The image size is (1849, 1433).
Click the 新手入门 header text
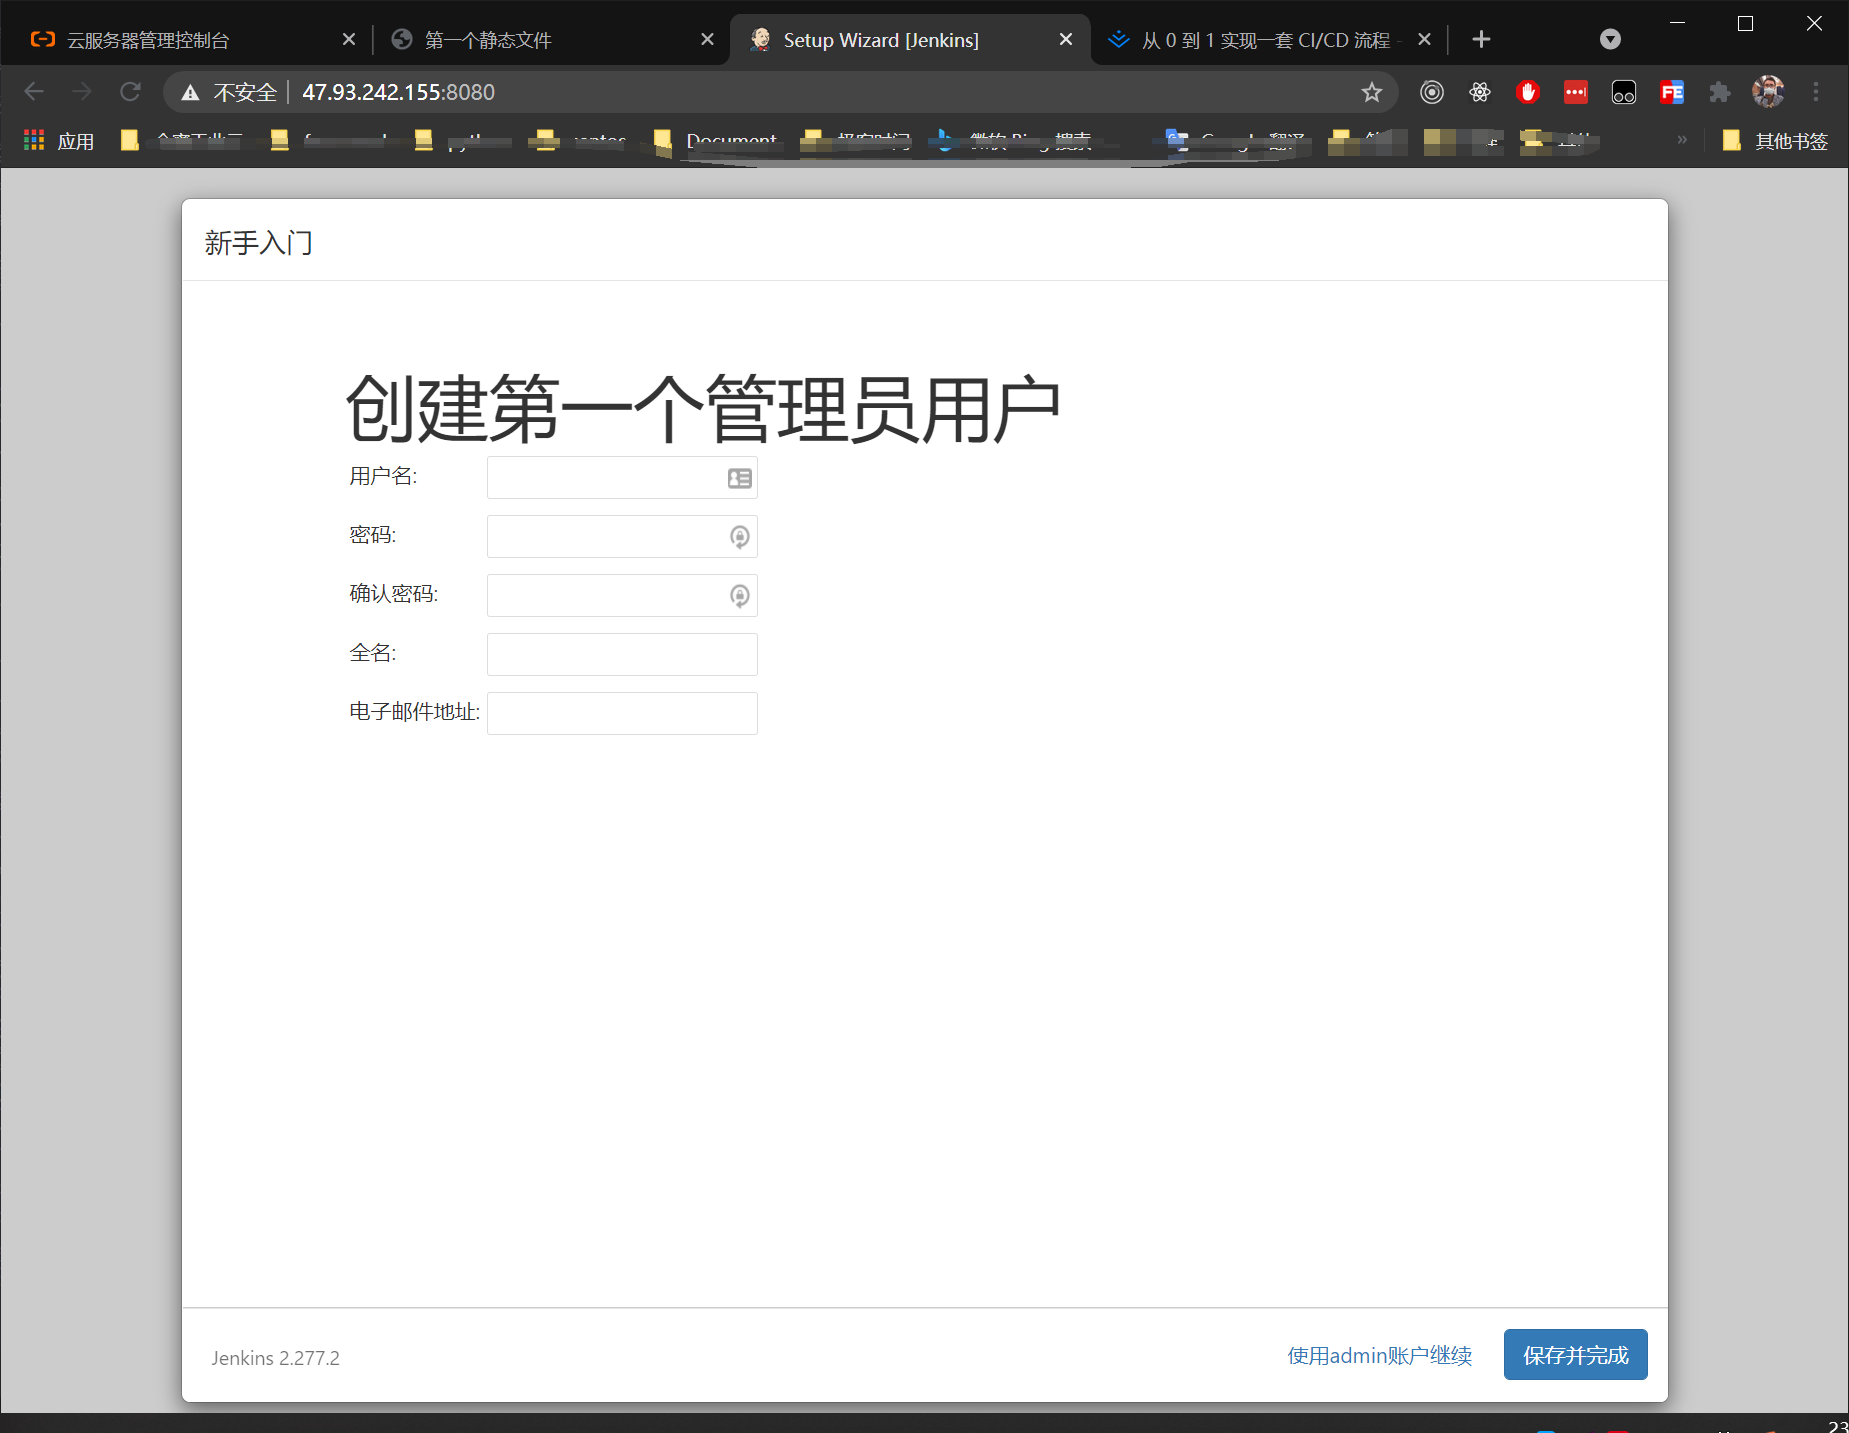coord(258,243)
